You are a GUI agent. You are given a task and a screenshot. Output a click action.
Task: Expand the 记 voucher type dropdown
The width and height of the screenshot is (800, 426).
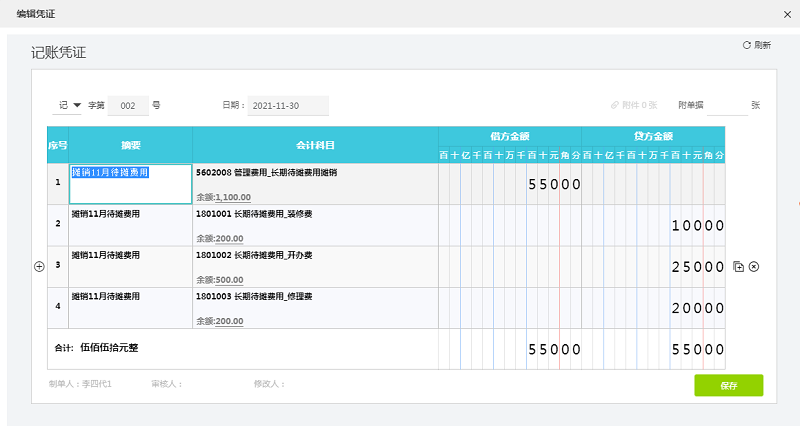pyautogui.click(x=70, y=105)
